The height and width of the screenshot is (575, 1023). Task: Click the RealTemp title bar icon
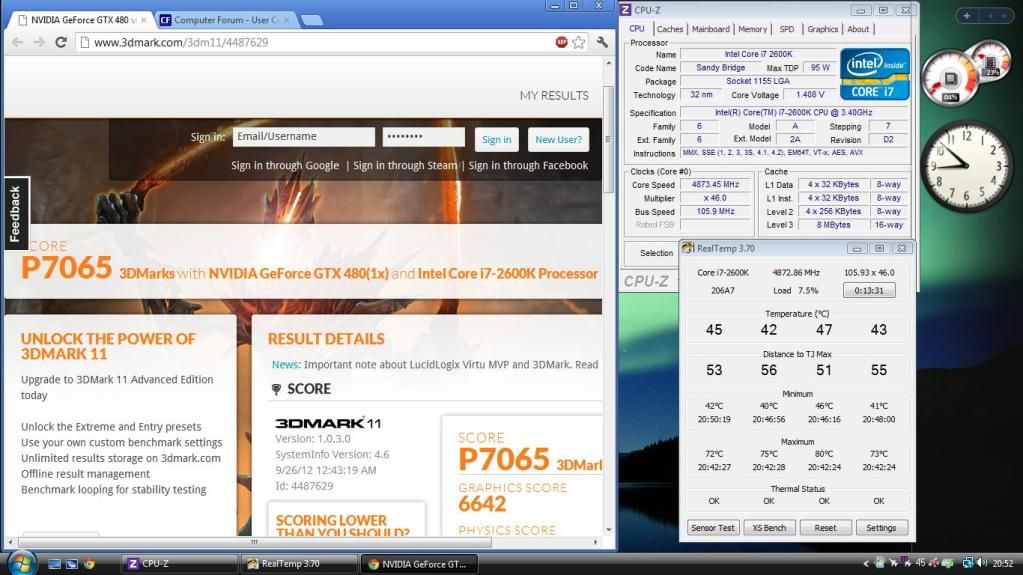[x=688, y=248]
